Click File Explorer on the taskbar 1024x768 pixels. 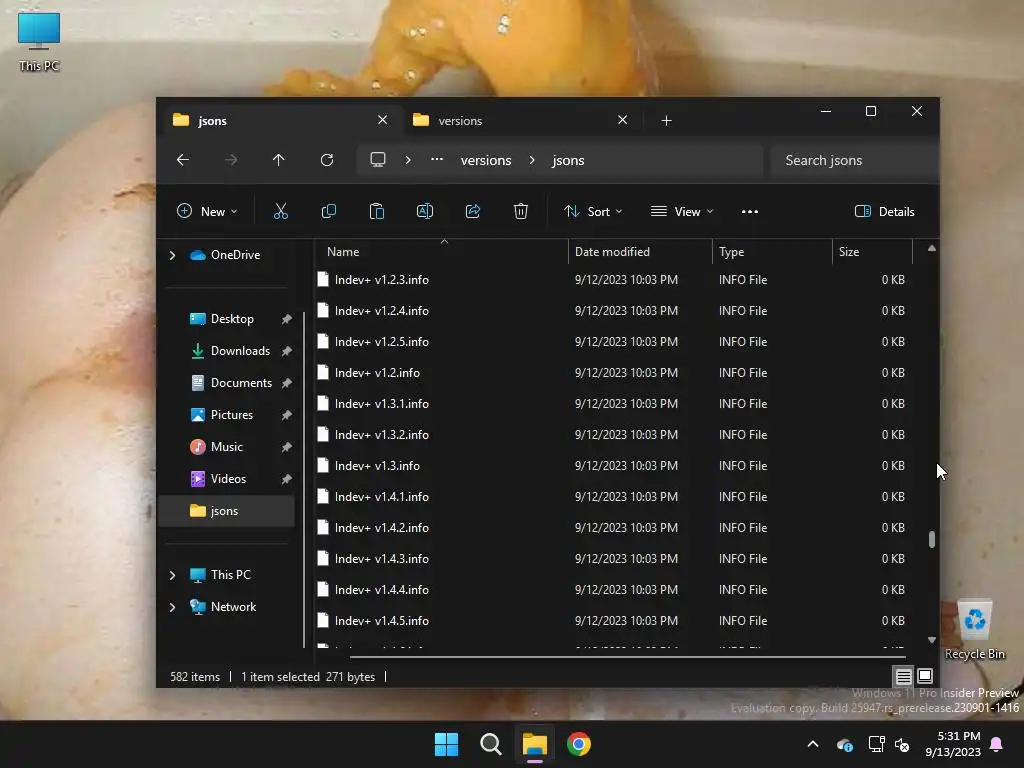[535, 744]
